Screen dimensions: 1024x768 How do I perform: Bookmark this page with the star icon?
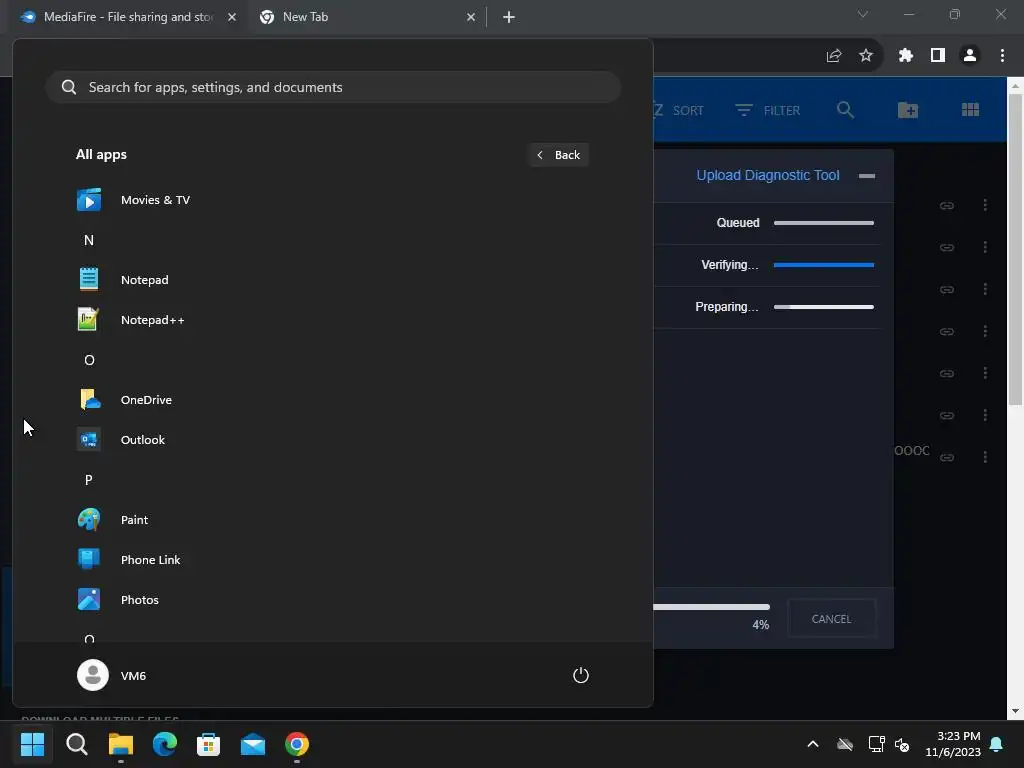click(866, 56)
